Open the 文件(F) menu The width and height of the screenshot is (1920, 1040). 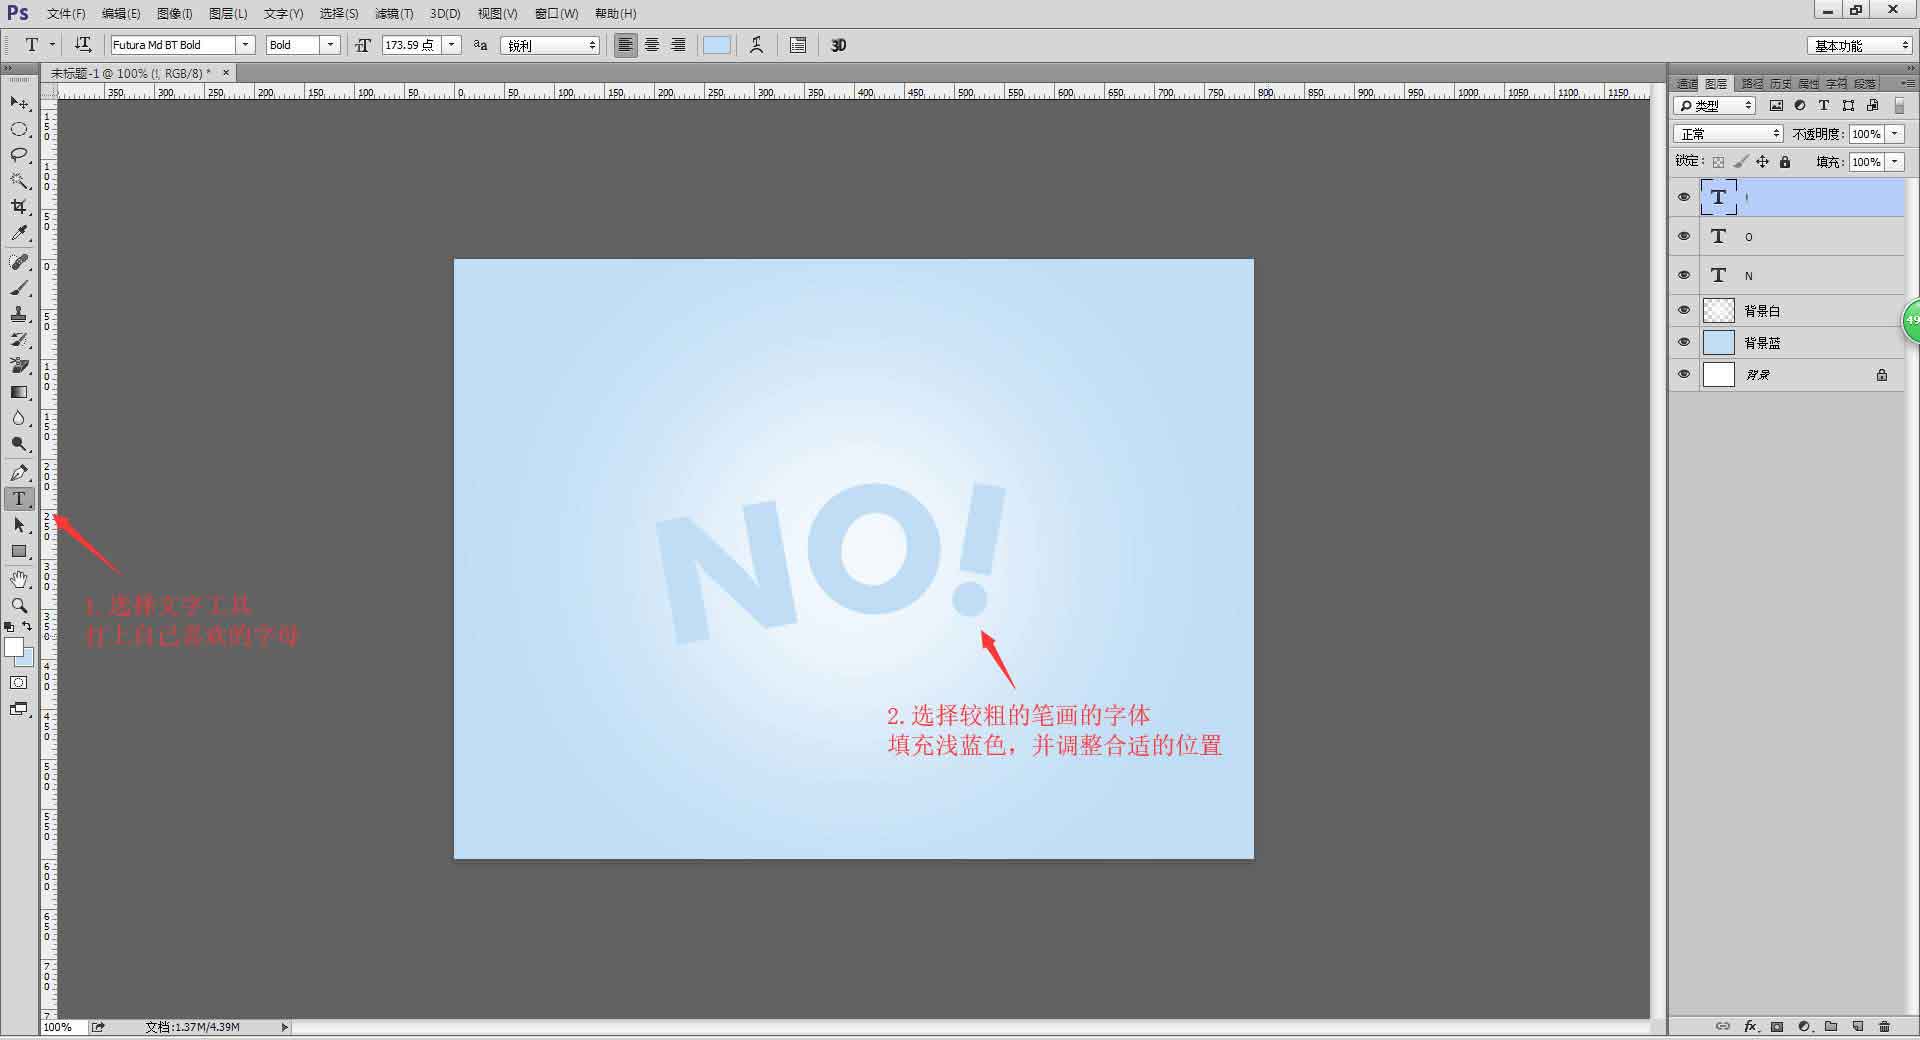(x=66, y=14)
